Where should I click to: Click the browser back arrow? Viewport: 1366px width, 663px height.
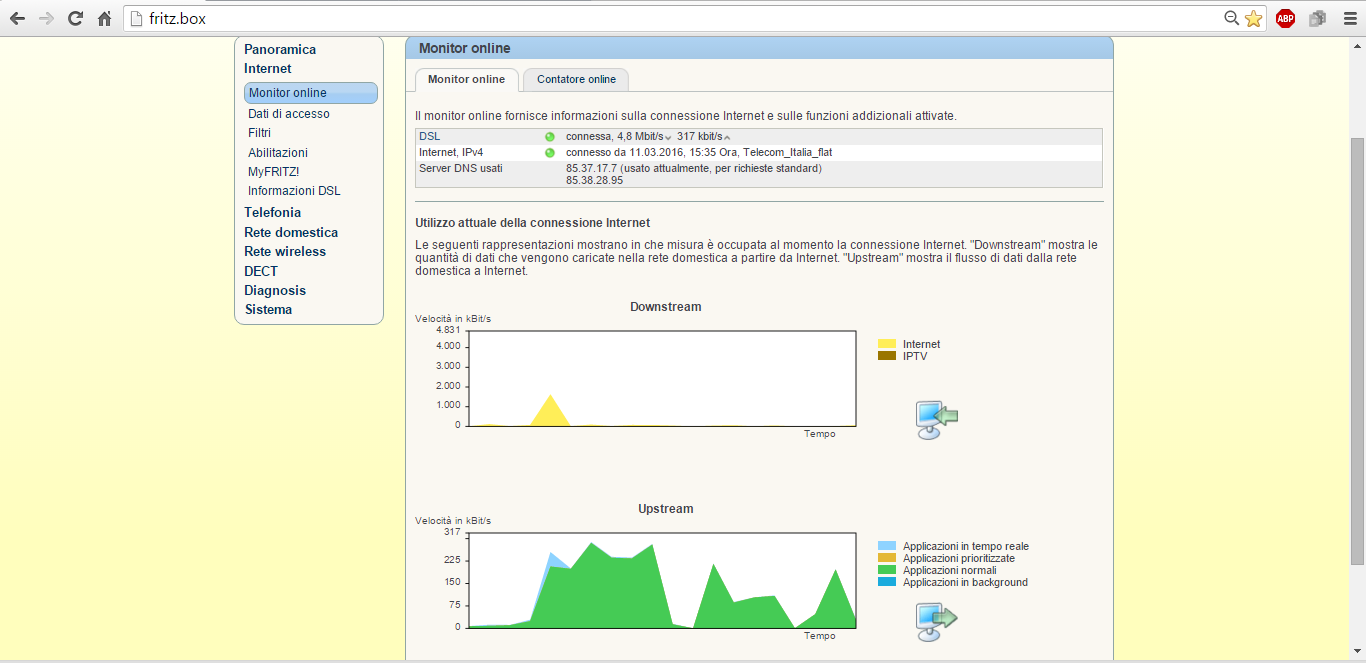tap(17, 18)
